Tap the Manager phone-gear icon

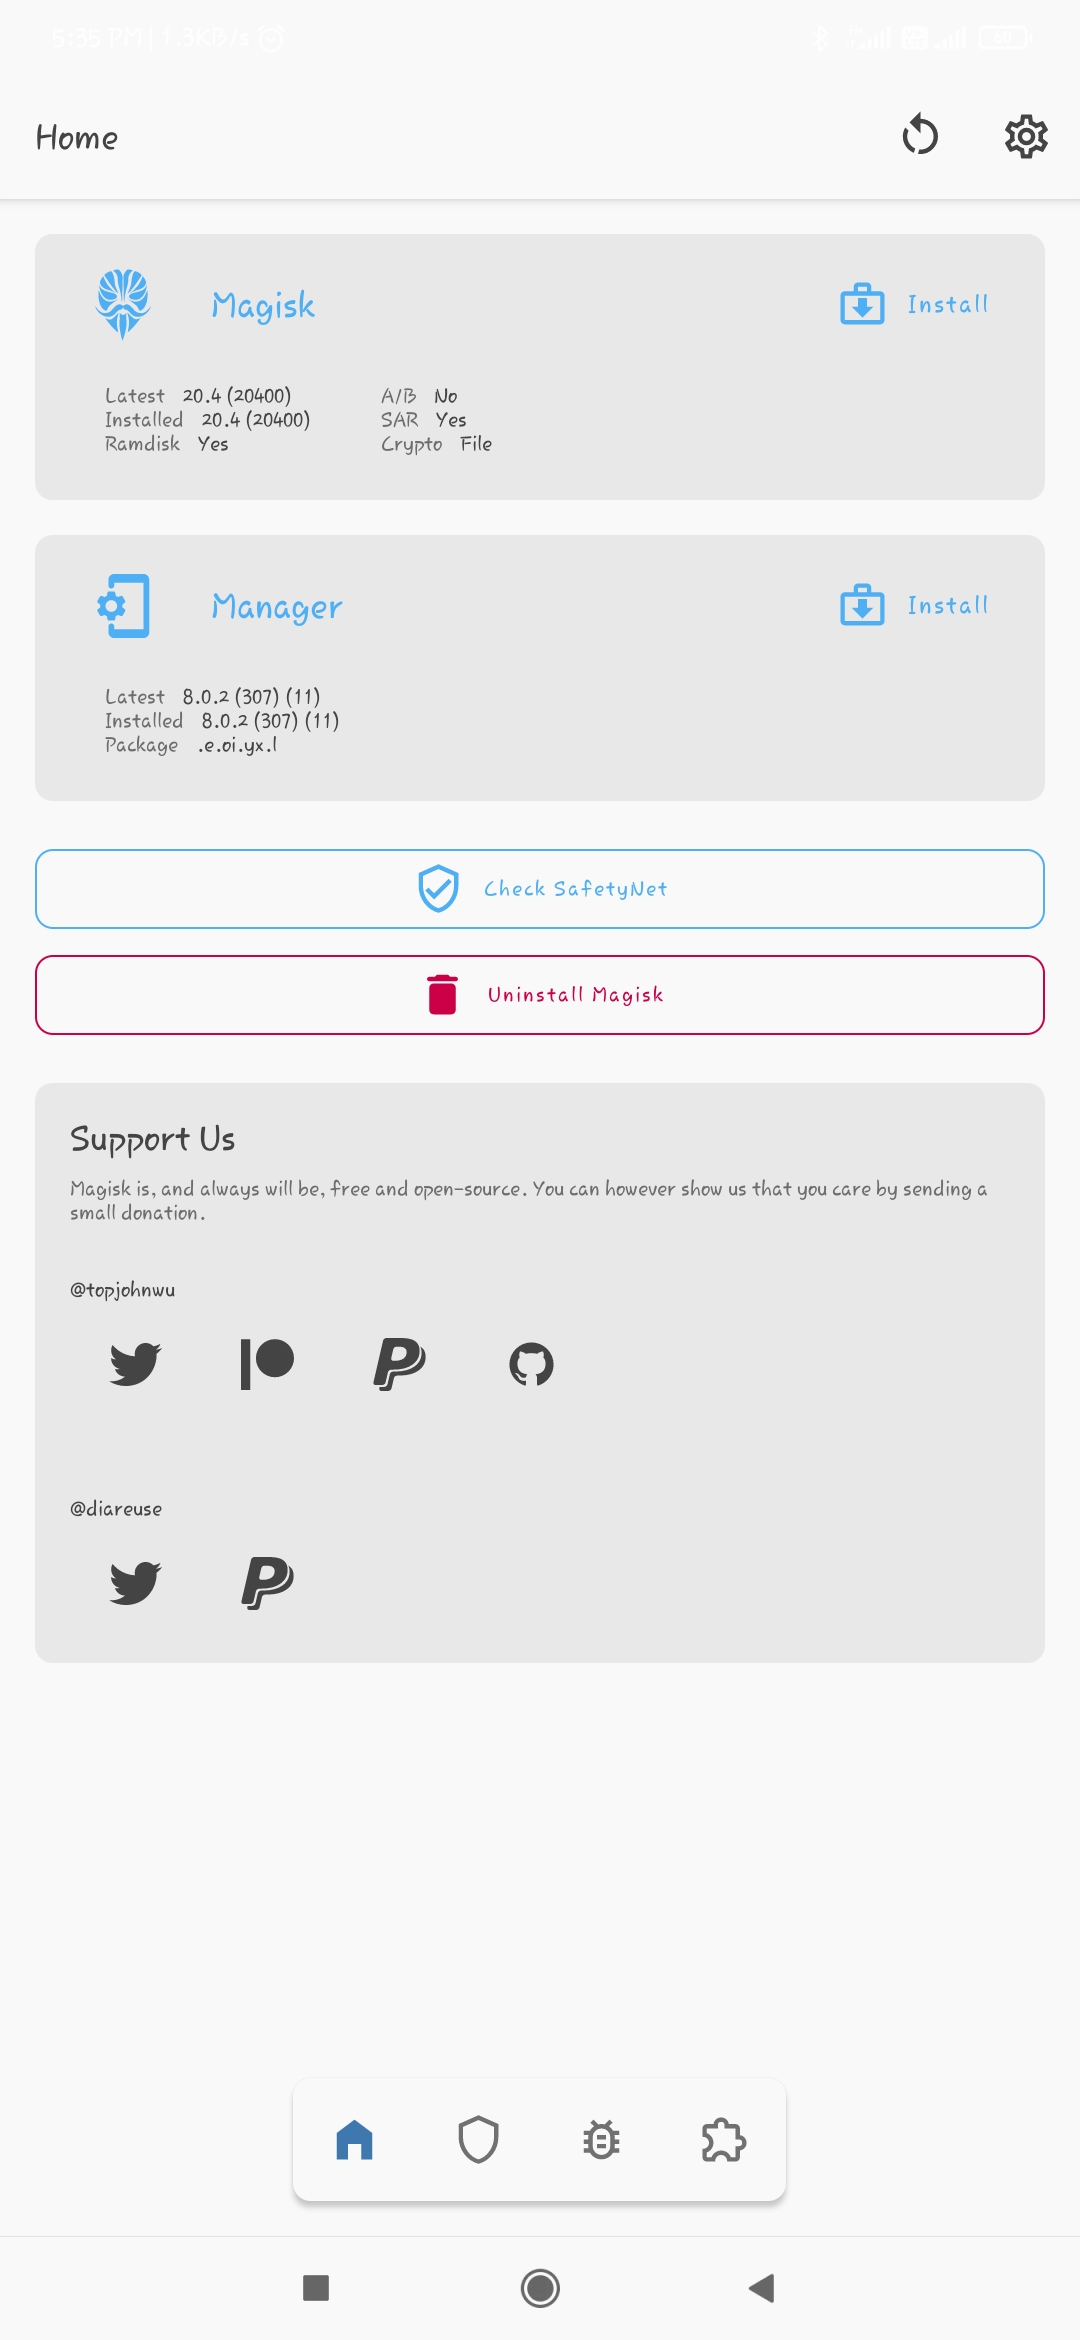click(124, 605)
